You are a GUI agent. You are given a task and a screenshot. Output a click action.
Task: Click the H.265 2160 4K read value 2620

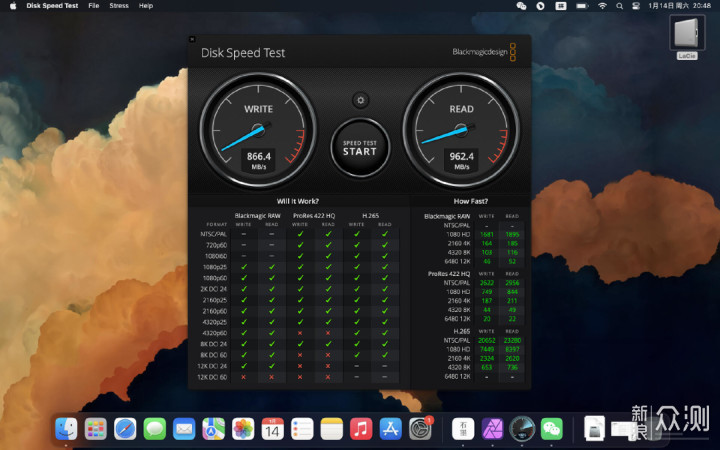(x=512, y=358)
